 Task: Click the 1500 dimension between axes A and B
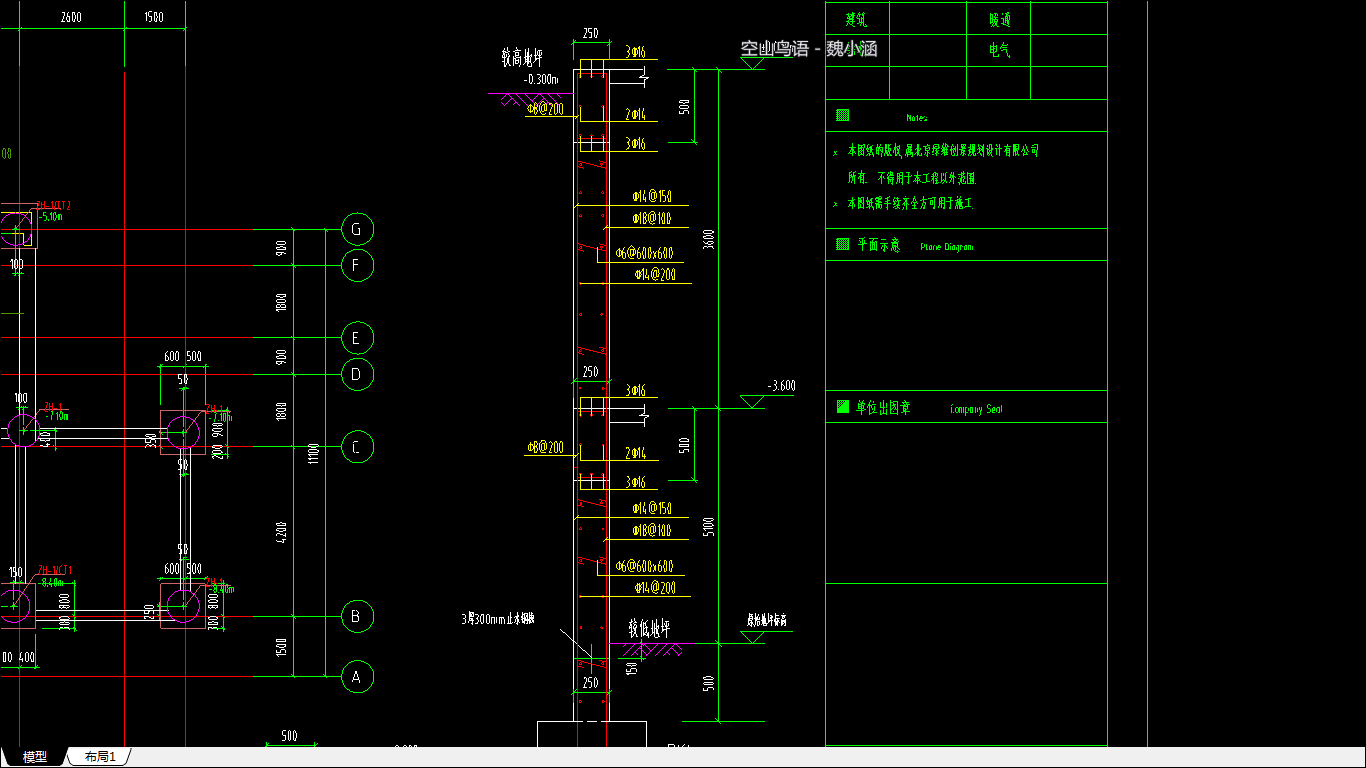coord(282,647)
